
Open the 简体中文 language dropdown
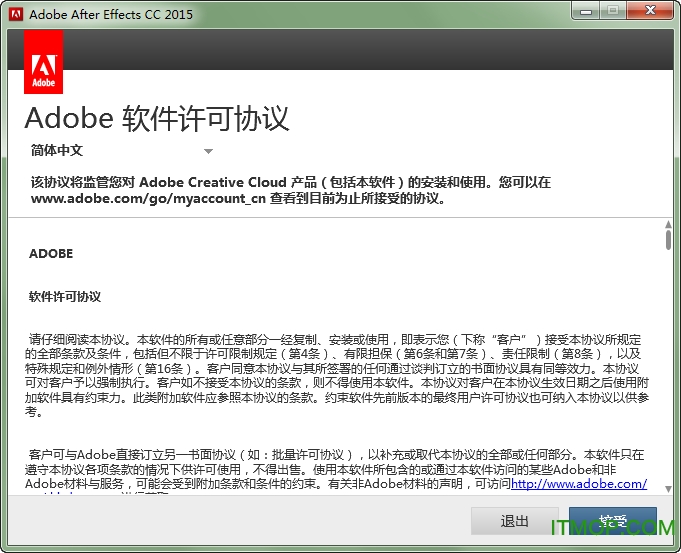tap(122, 151)
